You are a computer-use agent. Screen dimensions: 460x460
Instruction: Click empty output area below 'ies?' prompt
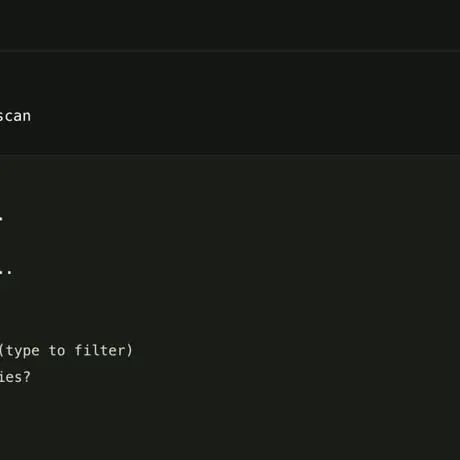230,423
